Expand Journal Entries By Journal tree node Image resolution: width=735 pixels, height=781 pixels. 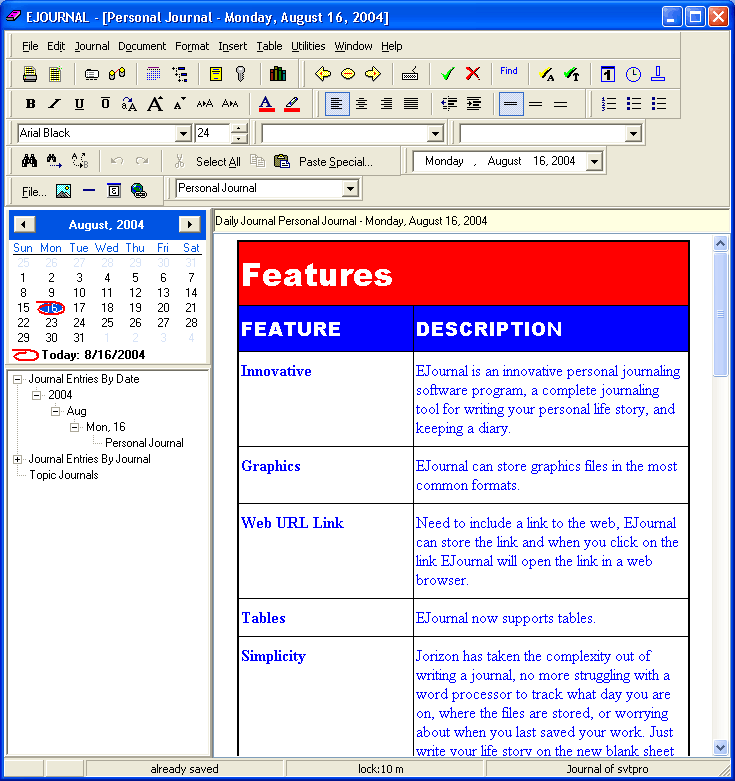point(17,459)
